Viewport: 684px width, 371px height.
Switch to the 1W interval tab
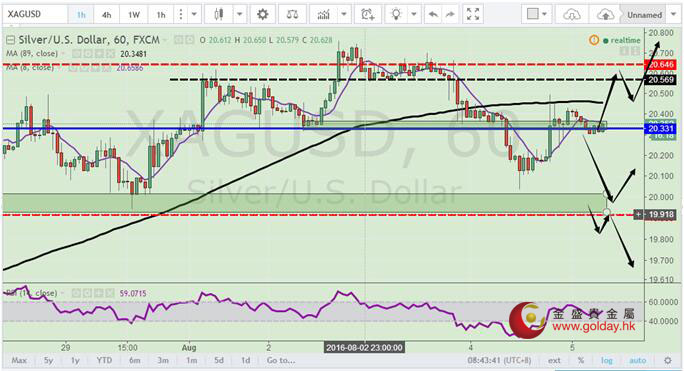pos(133,15)
